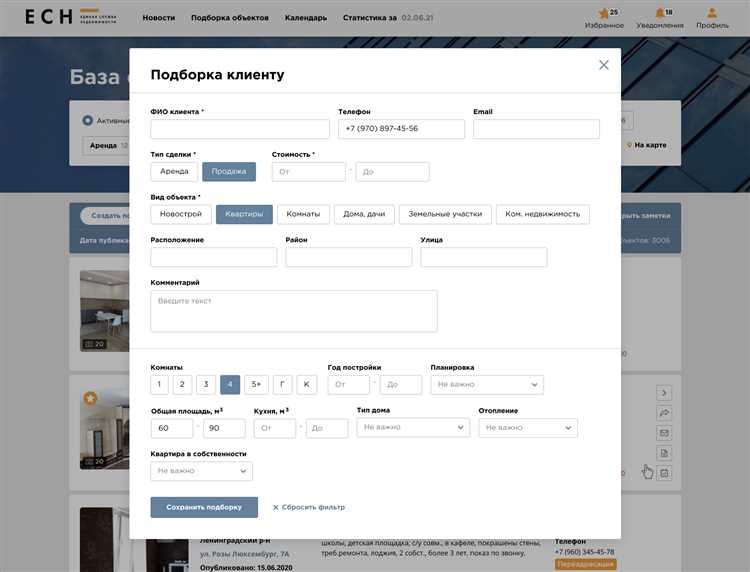
Task: Click the document icon on listing
Action: tap(664, 453)
